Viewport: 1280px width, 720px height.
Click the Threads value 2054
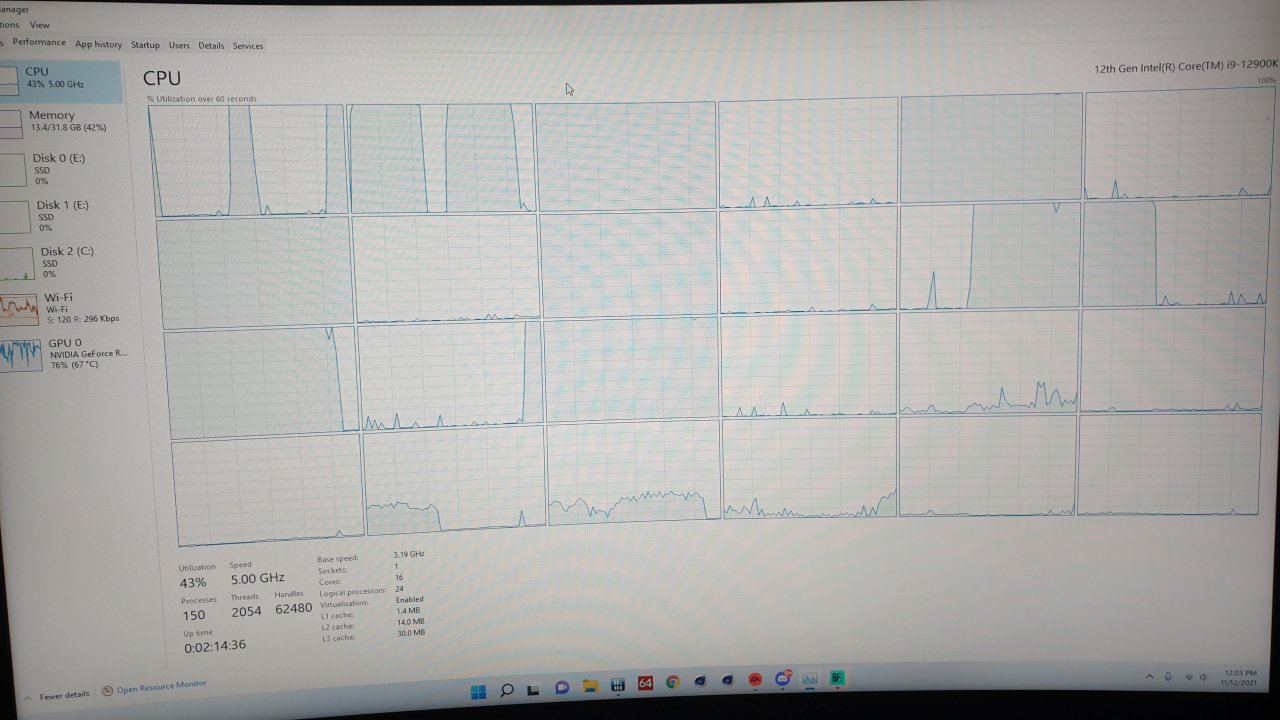(246, 611)
